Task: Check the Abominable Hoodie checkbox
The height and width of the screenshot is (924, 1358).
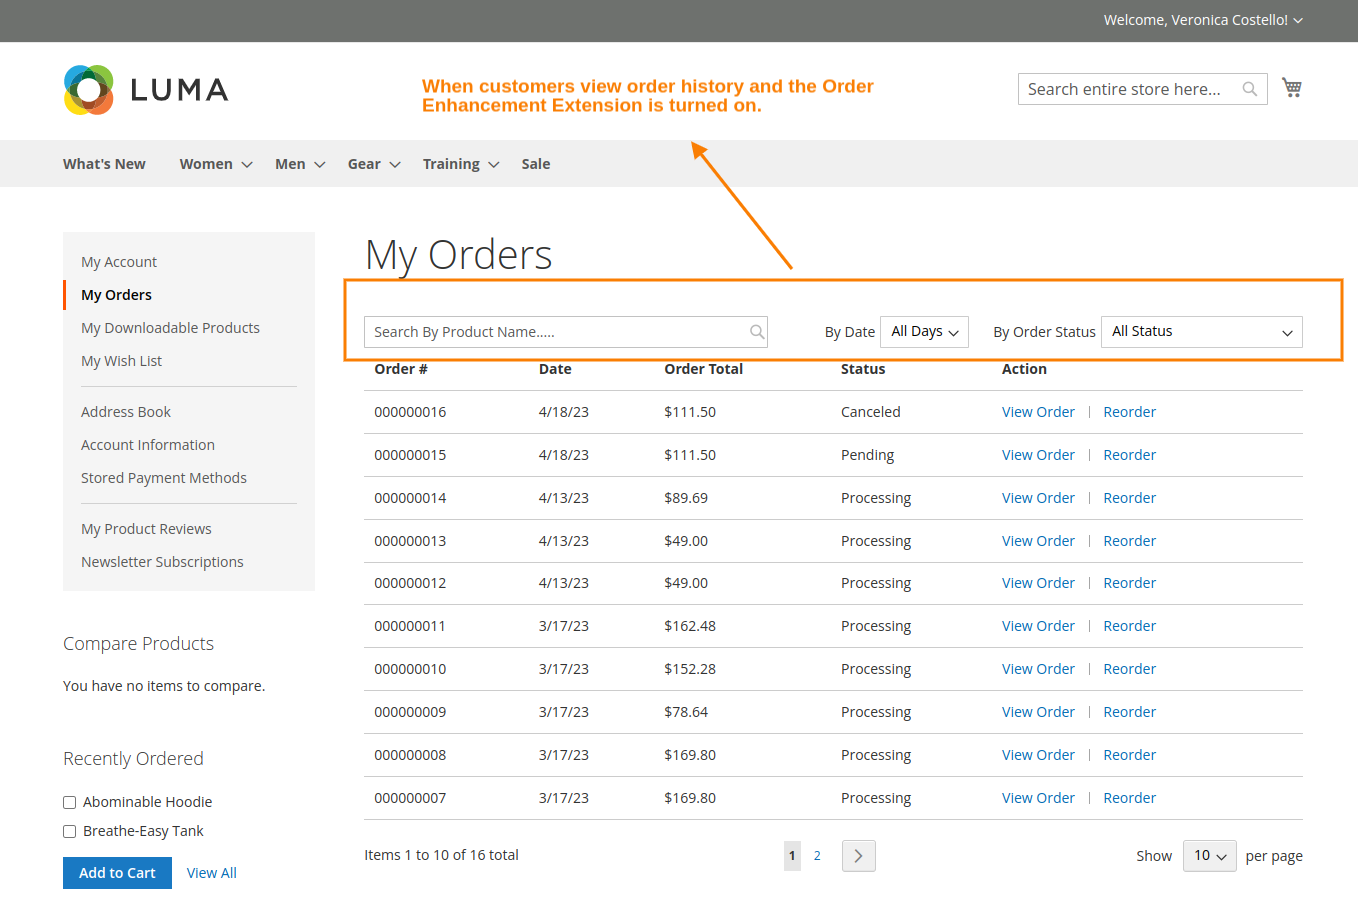Action: point(69,802)
